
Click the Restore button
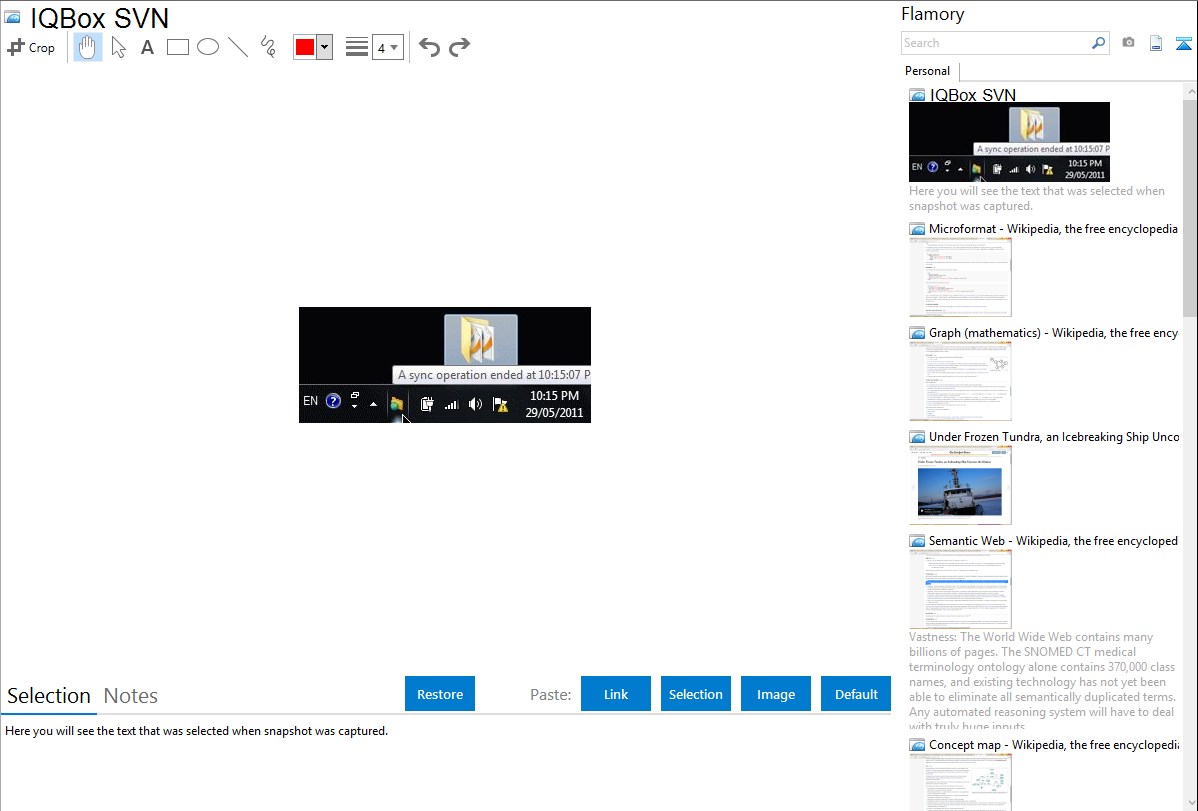click(440, 694)
